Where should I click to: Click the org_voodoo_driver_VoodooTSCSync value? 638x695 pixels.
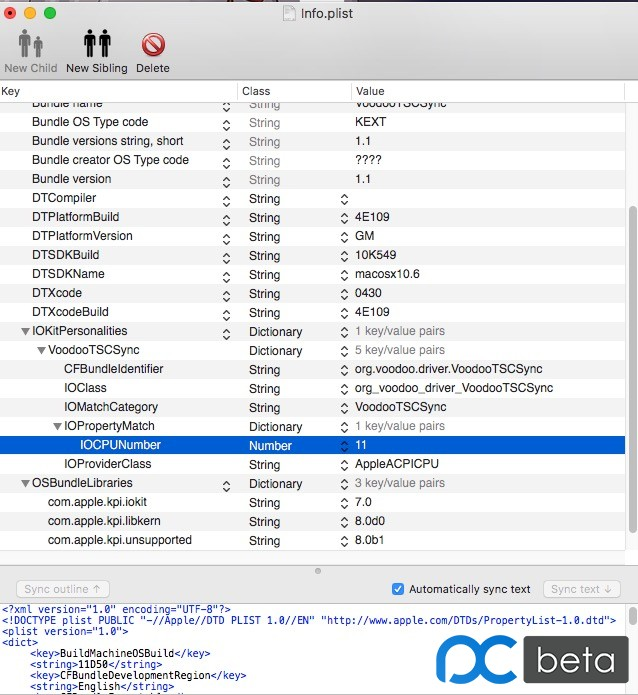tap(454, 388)
